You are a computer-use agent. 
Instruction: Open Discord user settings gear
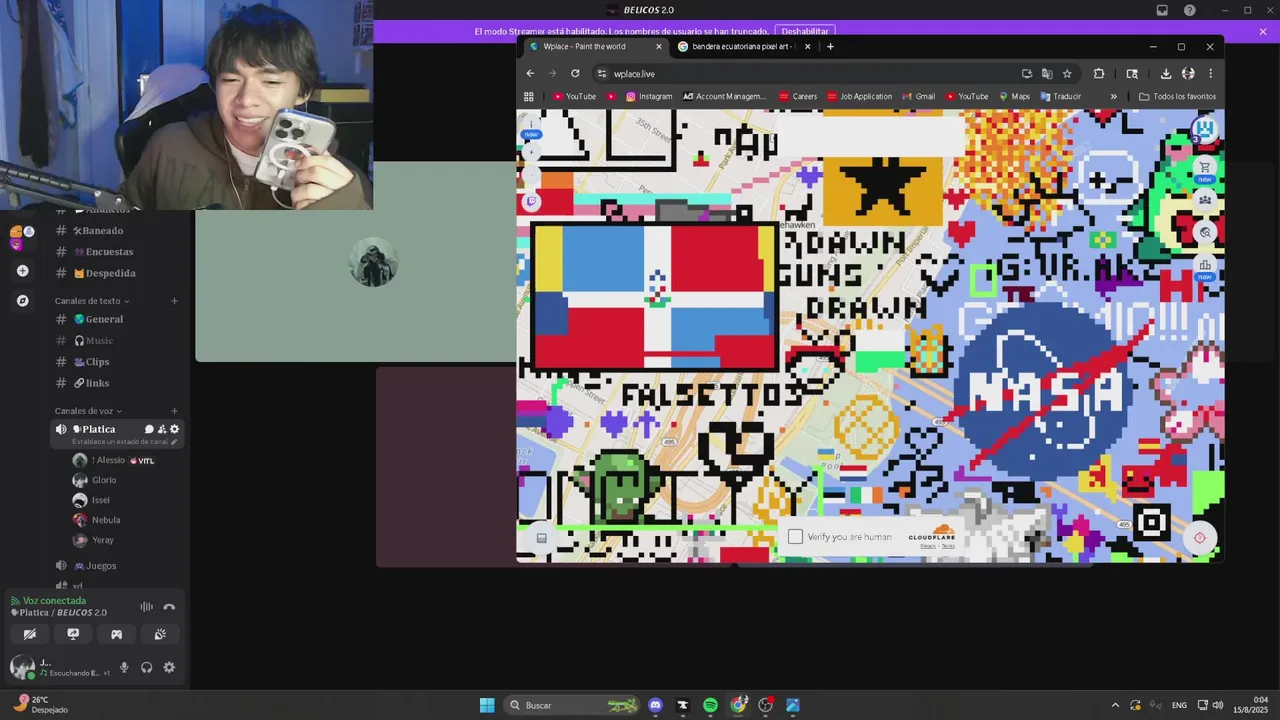[x=169, y=667]
